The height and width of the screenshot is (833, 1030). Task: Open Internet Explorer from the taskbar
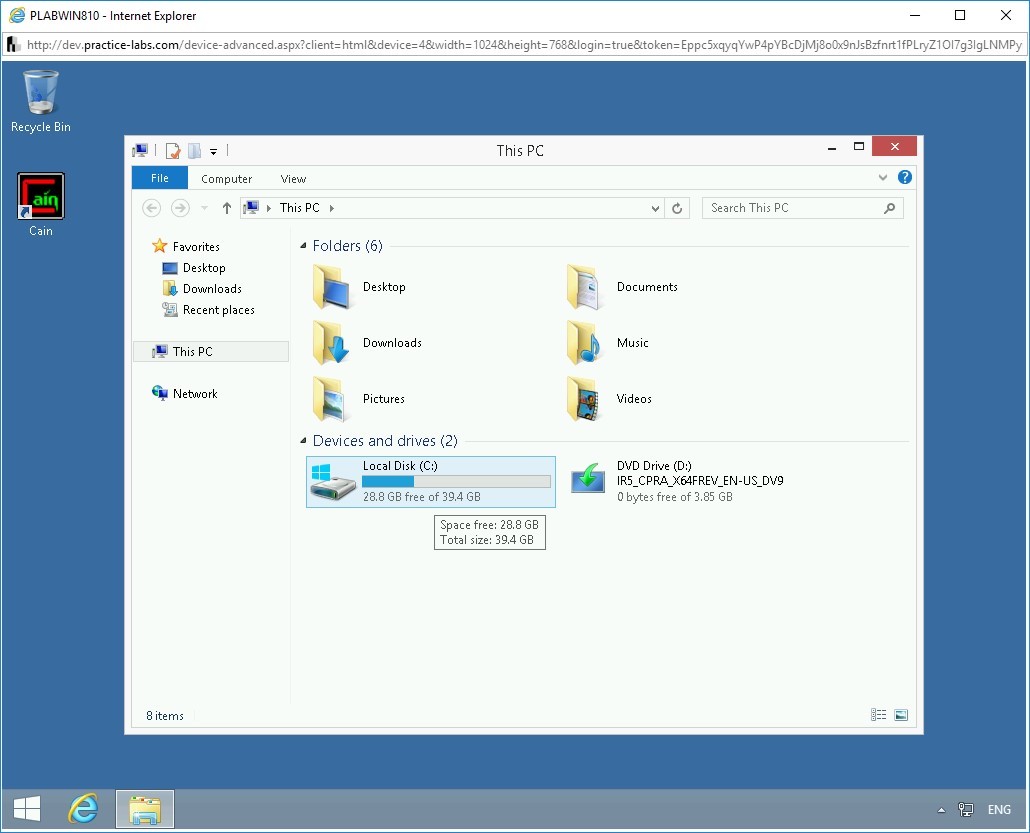84,808
